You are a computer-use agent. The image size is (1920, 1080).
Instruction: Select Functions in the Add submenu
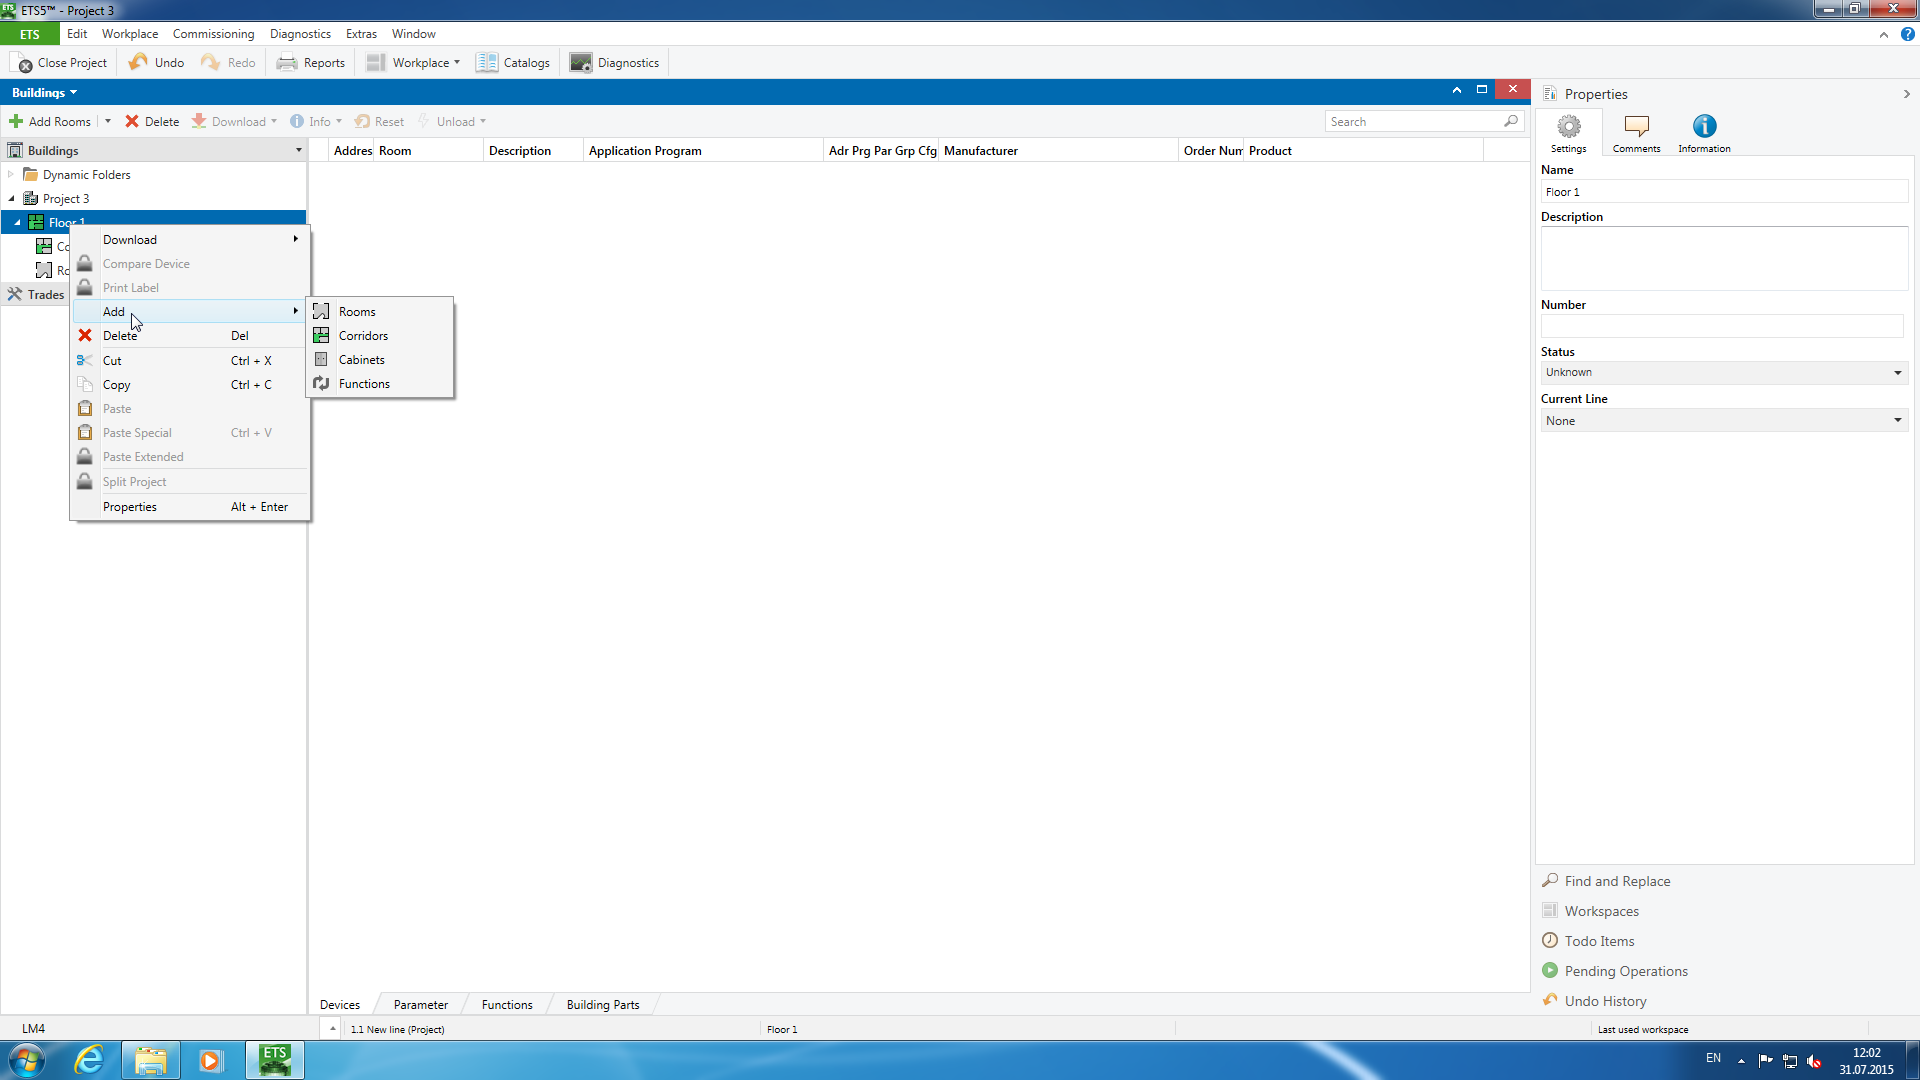click(x=364, y=384)
